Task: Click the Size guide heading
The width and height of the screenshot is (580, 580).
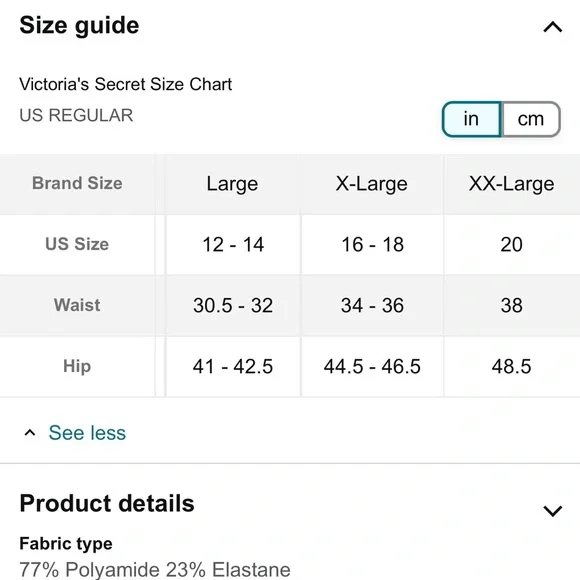Action: pyautogui.click(x=79, y=26)
